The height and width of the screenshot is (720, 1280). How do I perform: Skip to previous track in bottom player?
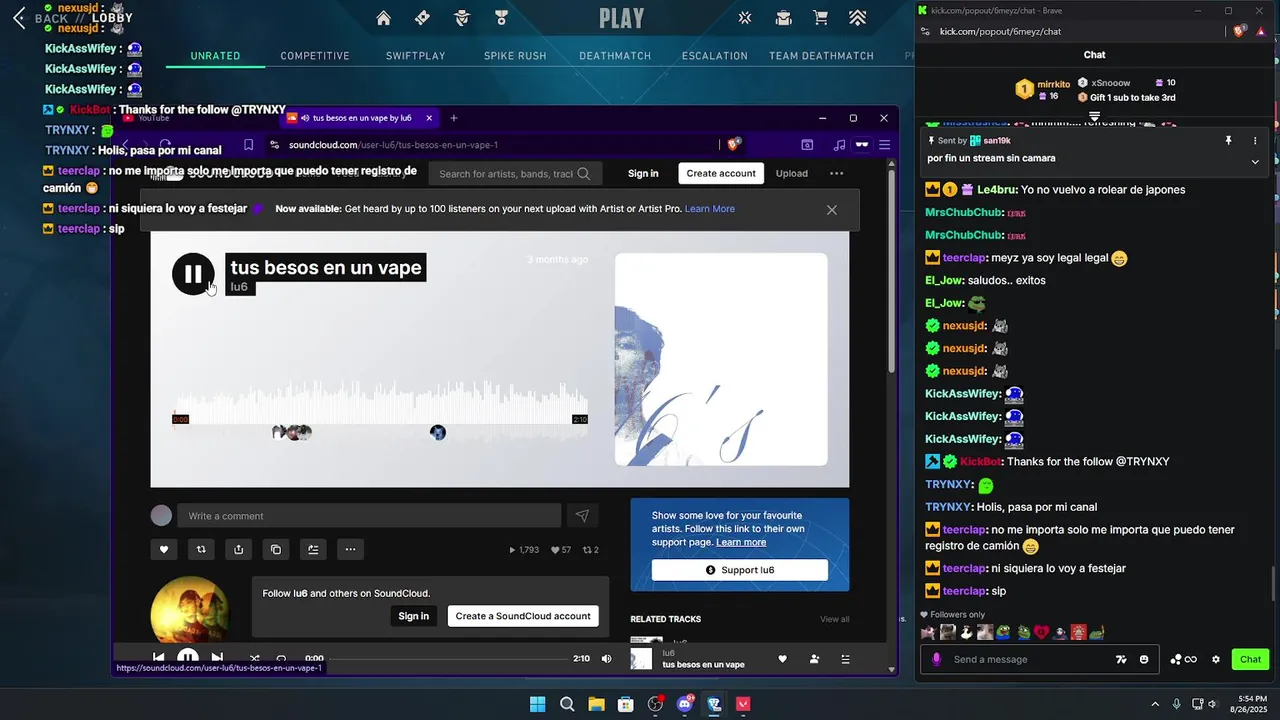pyautogui.click(x=158, y=659)
